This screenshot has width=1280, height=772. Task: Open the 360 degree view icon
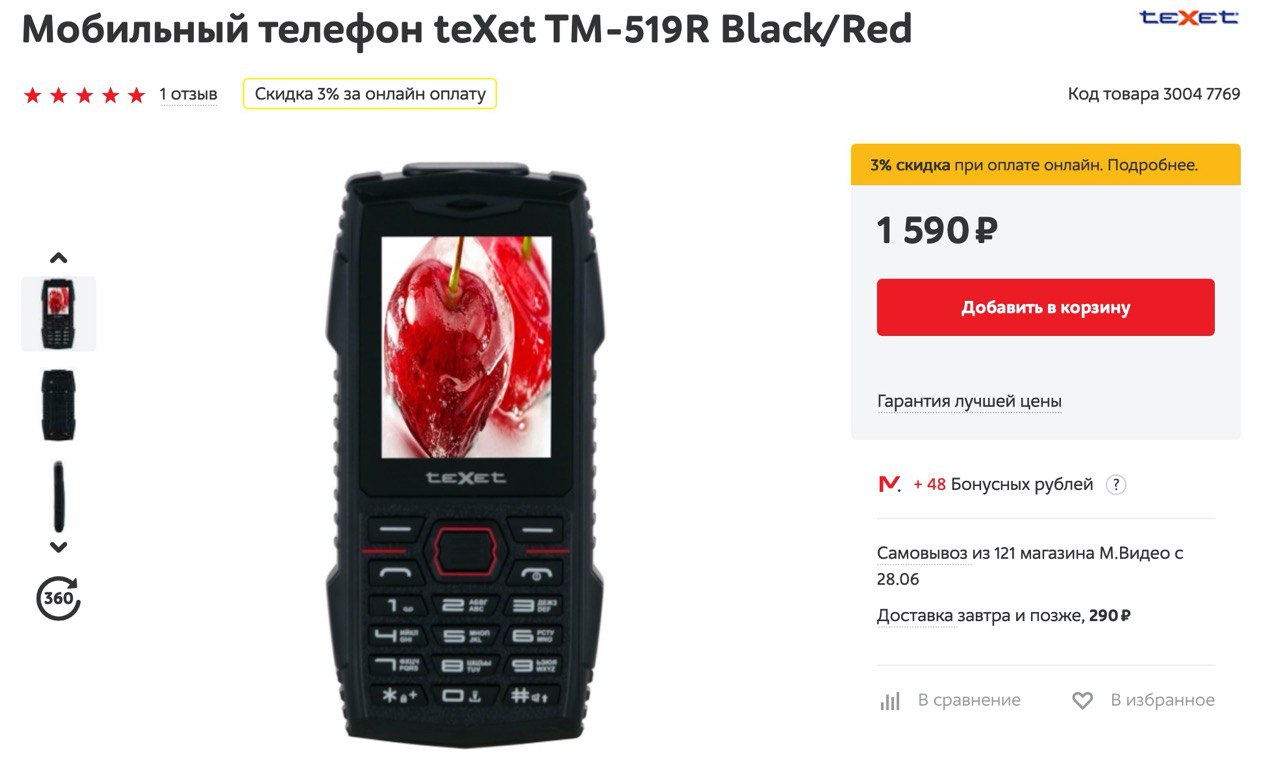(x=58, y=598)
